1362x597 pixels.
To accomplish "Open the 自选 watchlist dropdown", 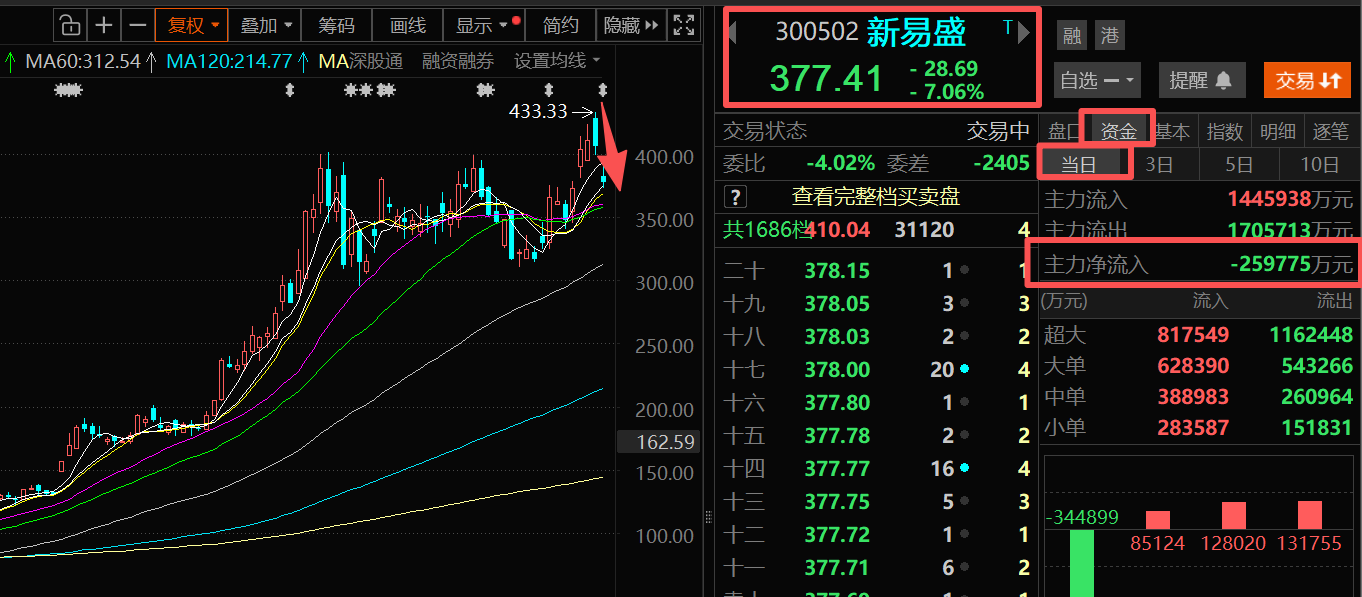I will (x=1097, y=80).
